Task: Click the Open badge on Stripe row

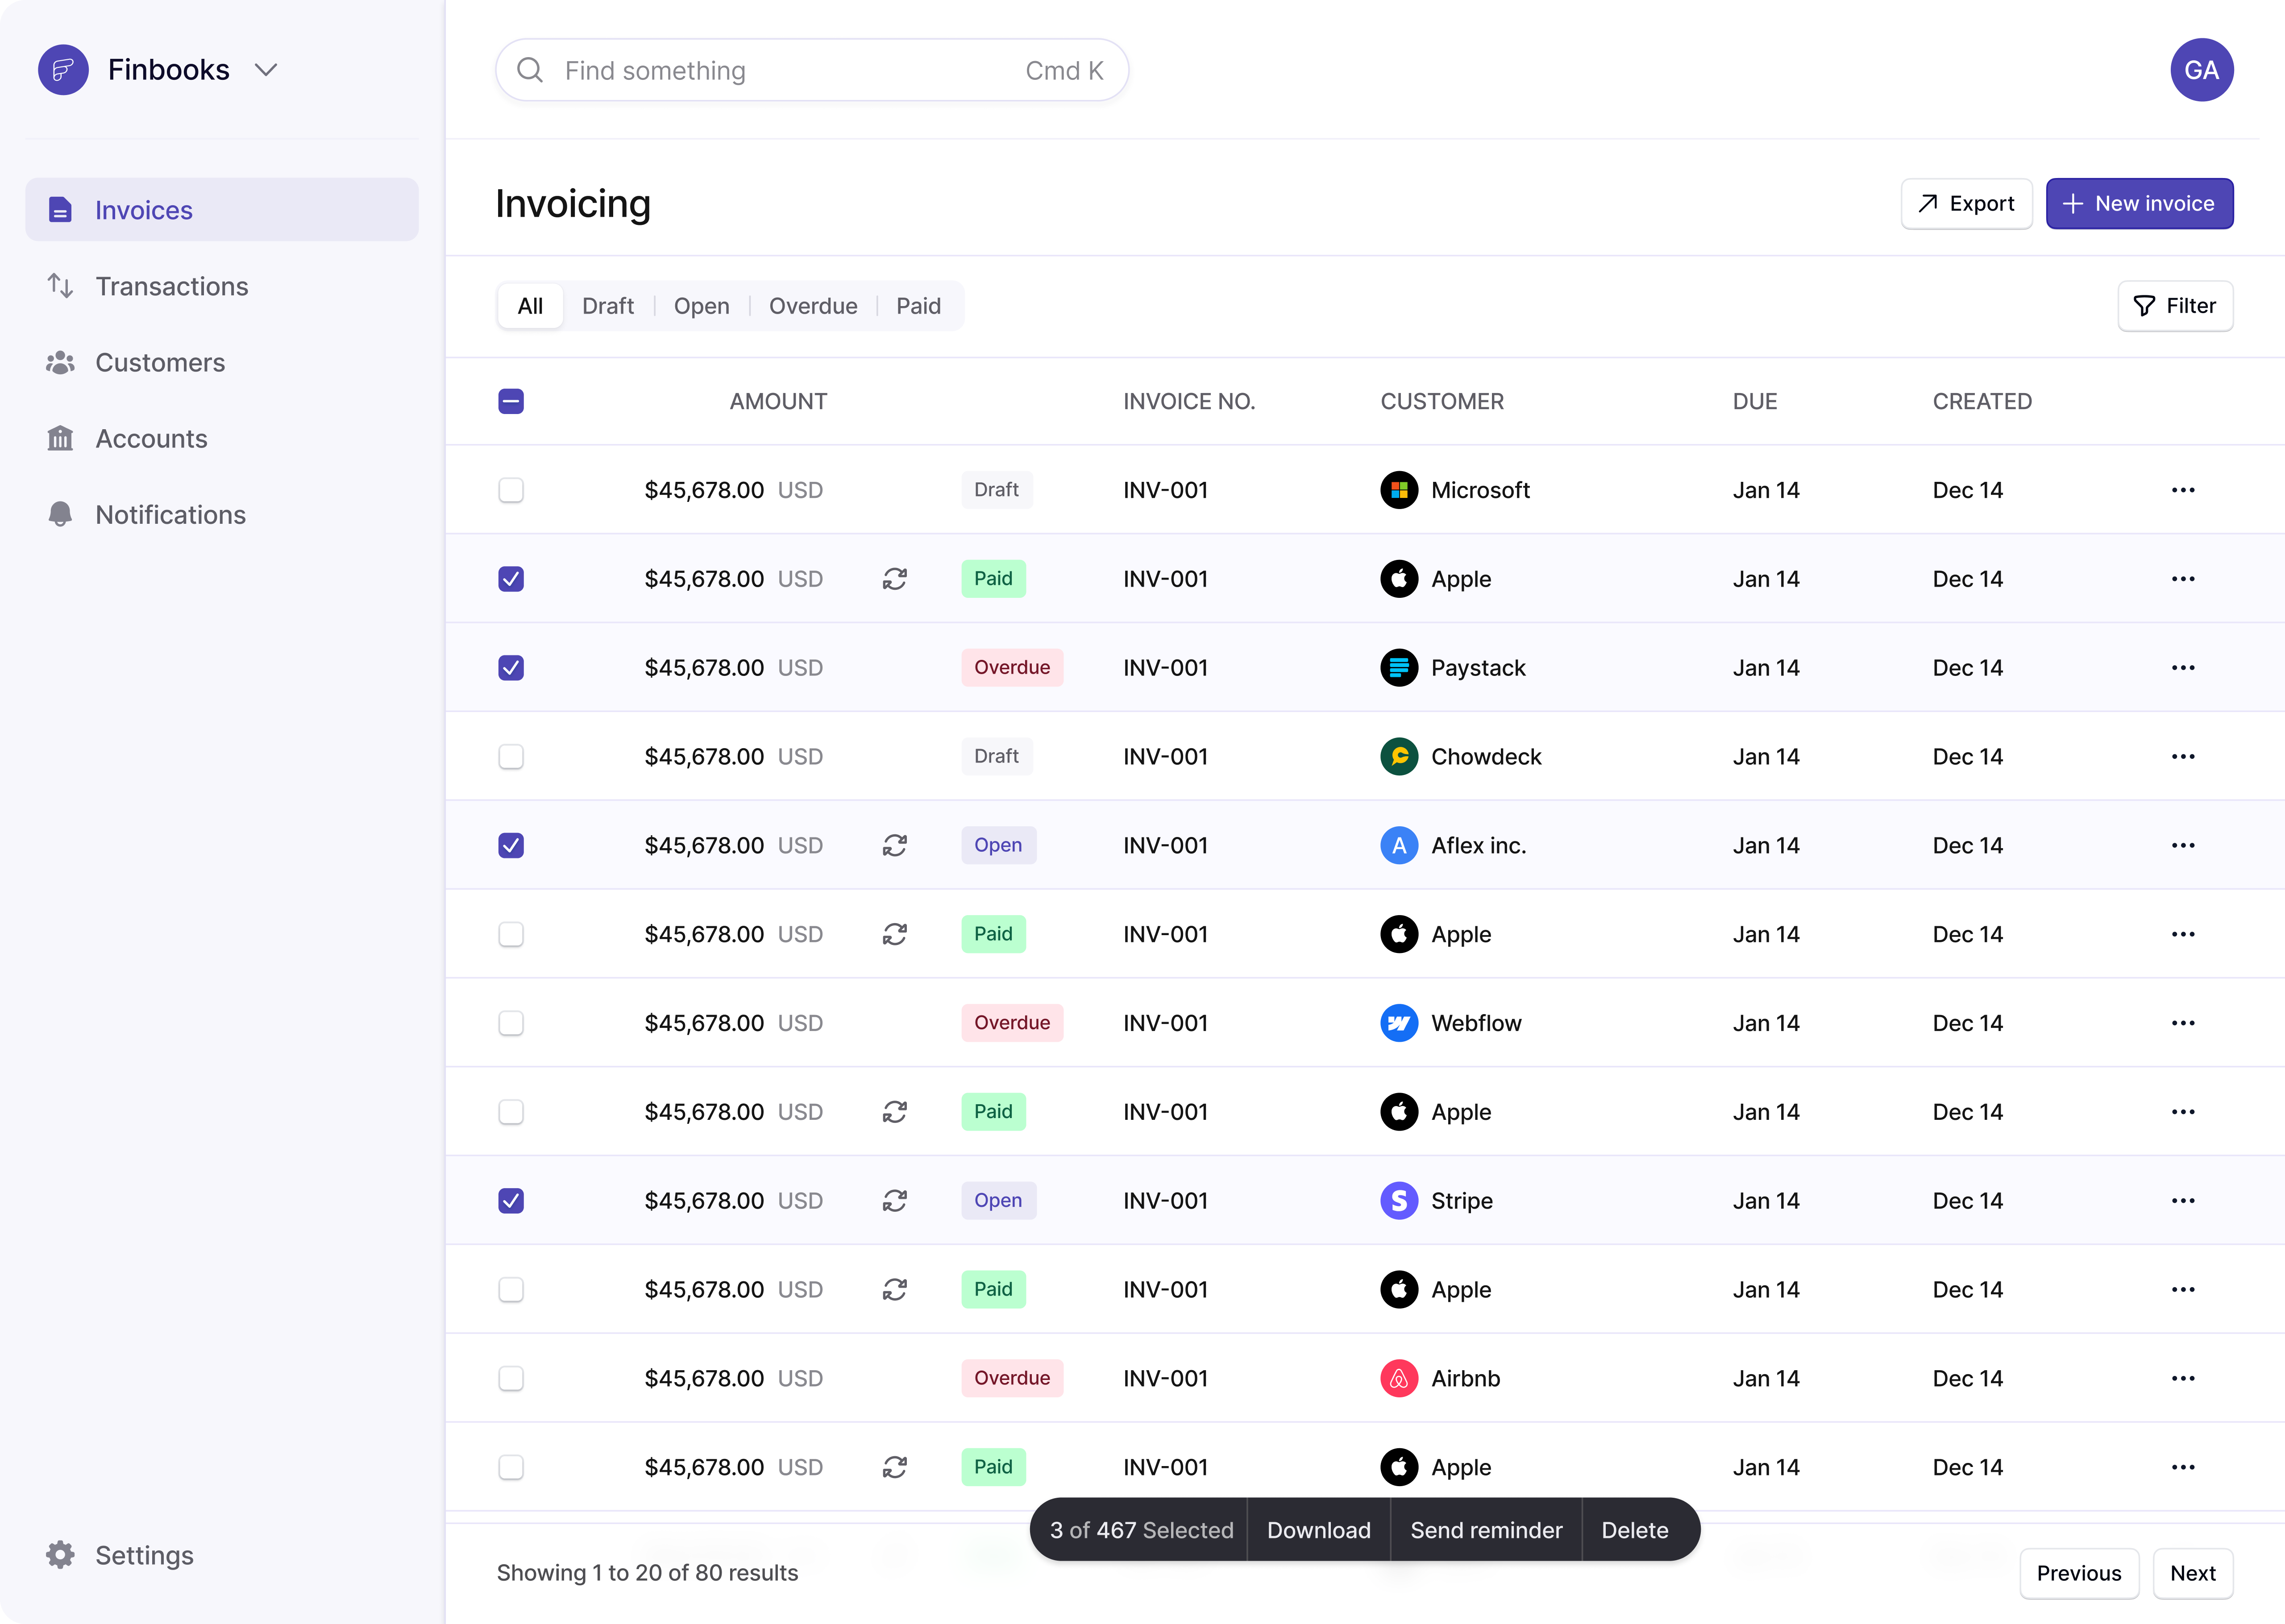Action: point(998,1200)
